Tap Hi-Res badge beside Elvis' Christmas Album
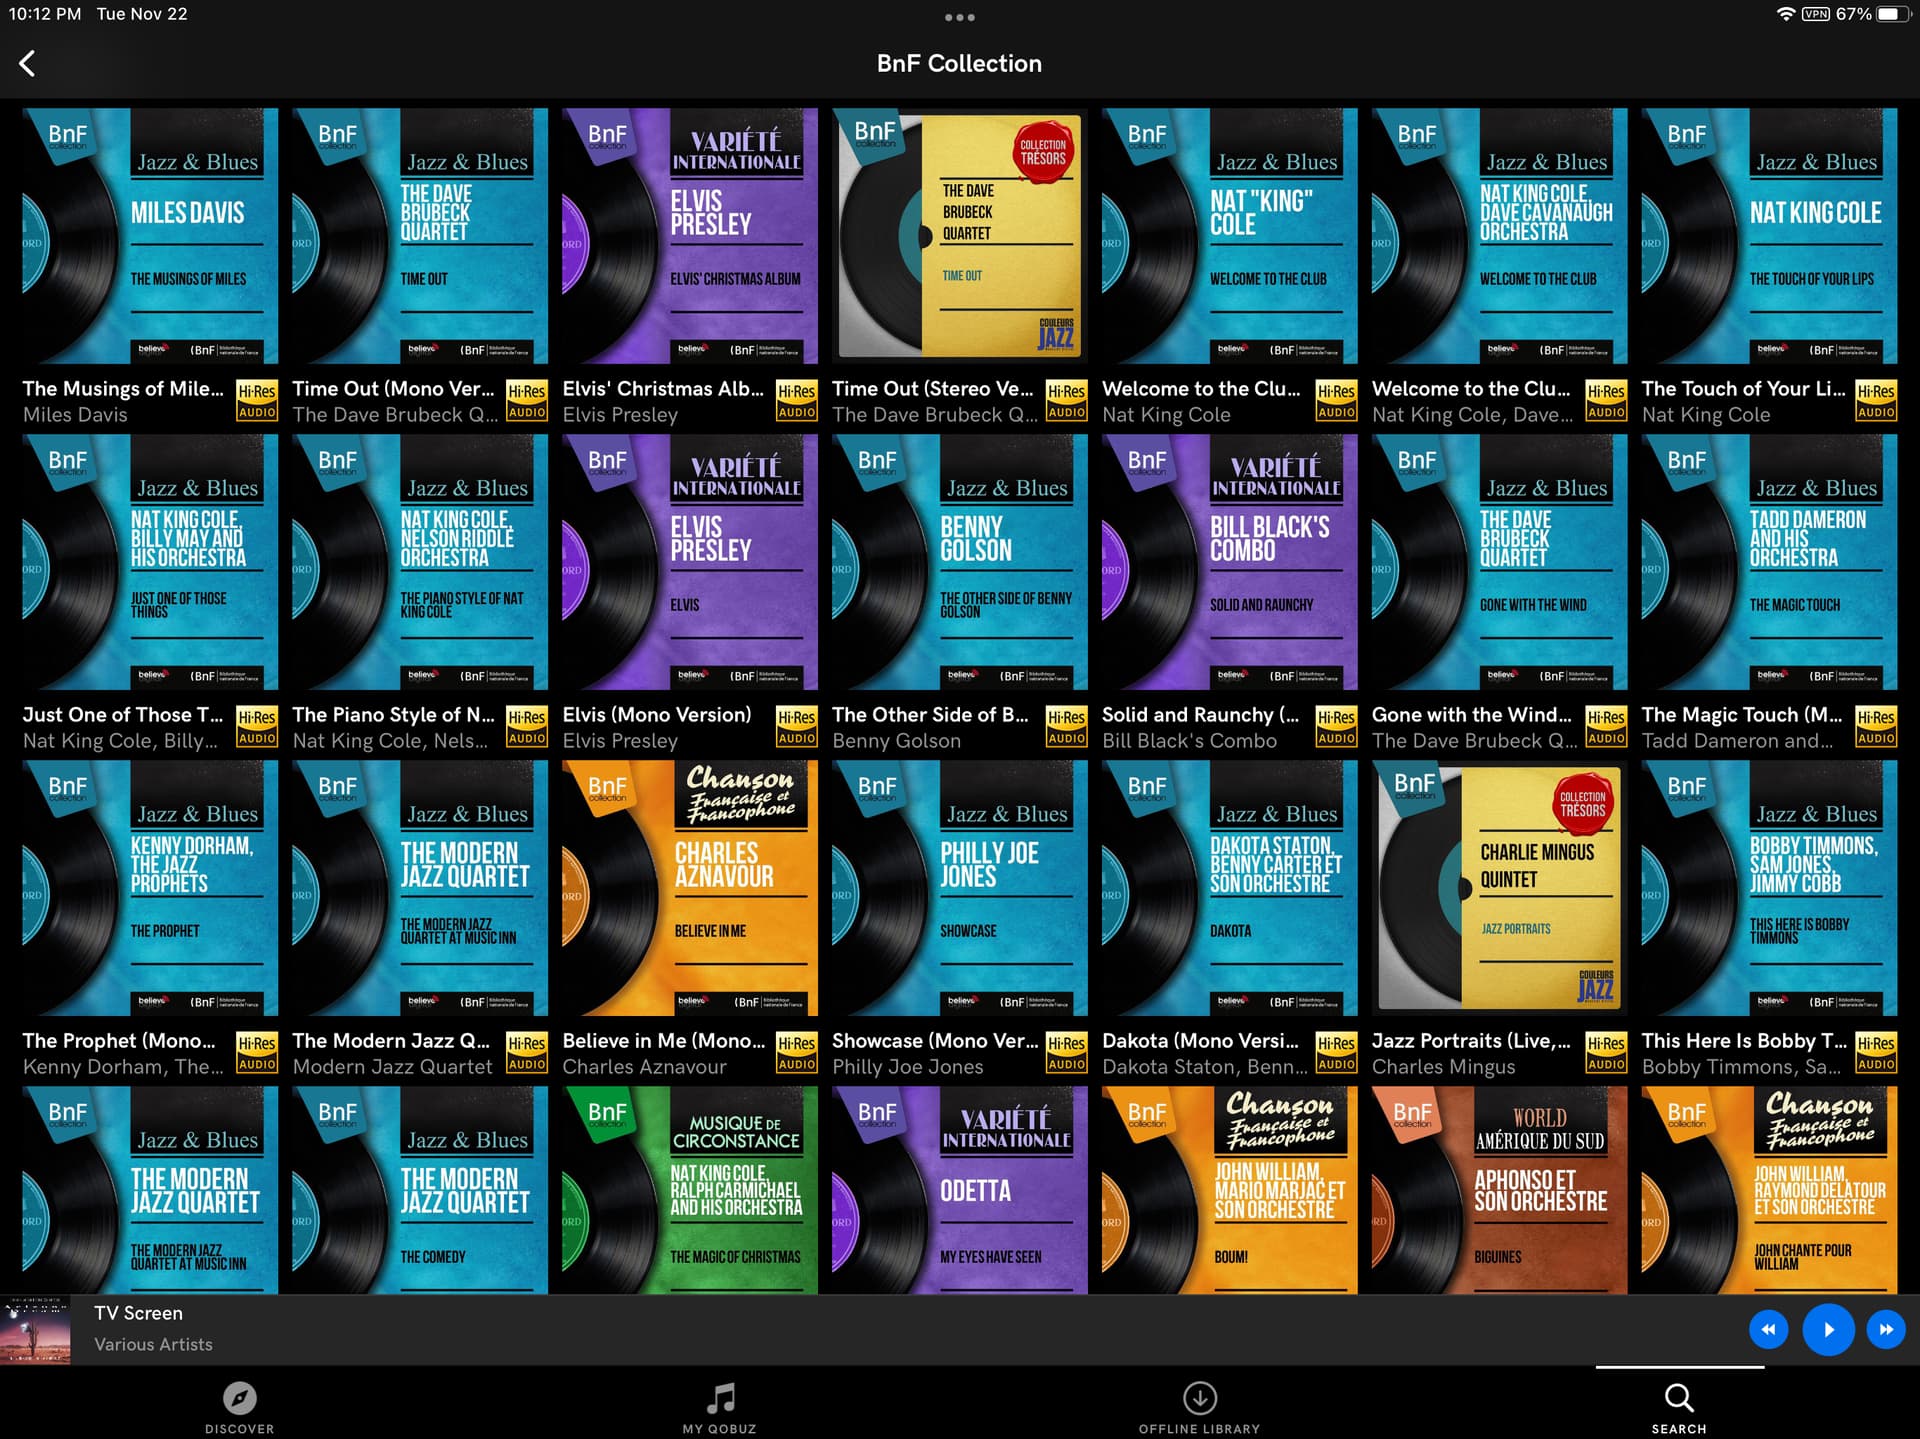1920x1439 pixels. point(797,401)
